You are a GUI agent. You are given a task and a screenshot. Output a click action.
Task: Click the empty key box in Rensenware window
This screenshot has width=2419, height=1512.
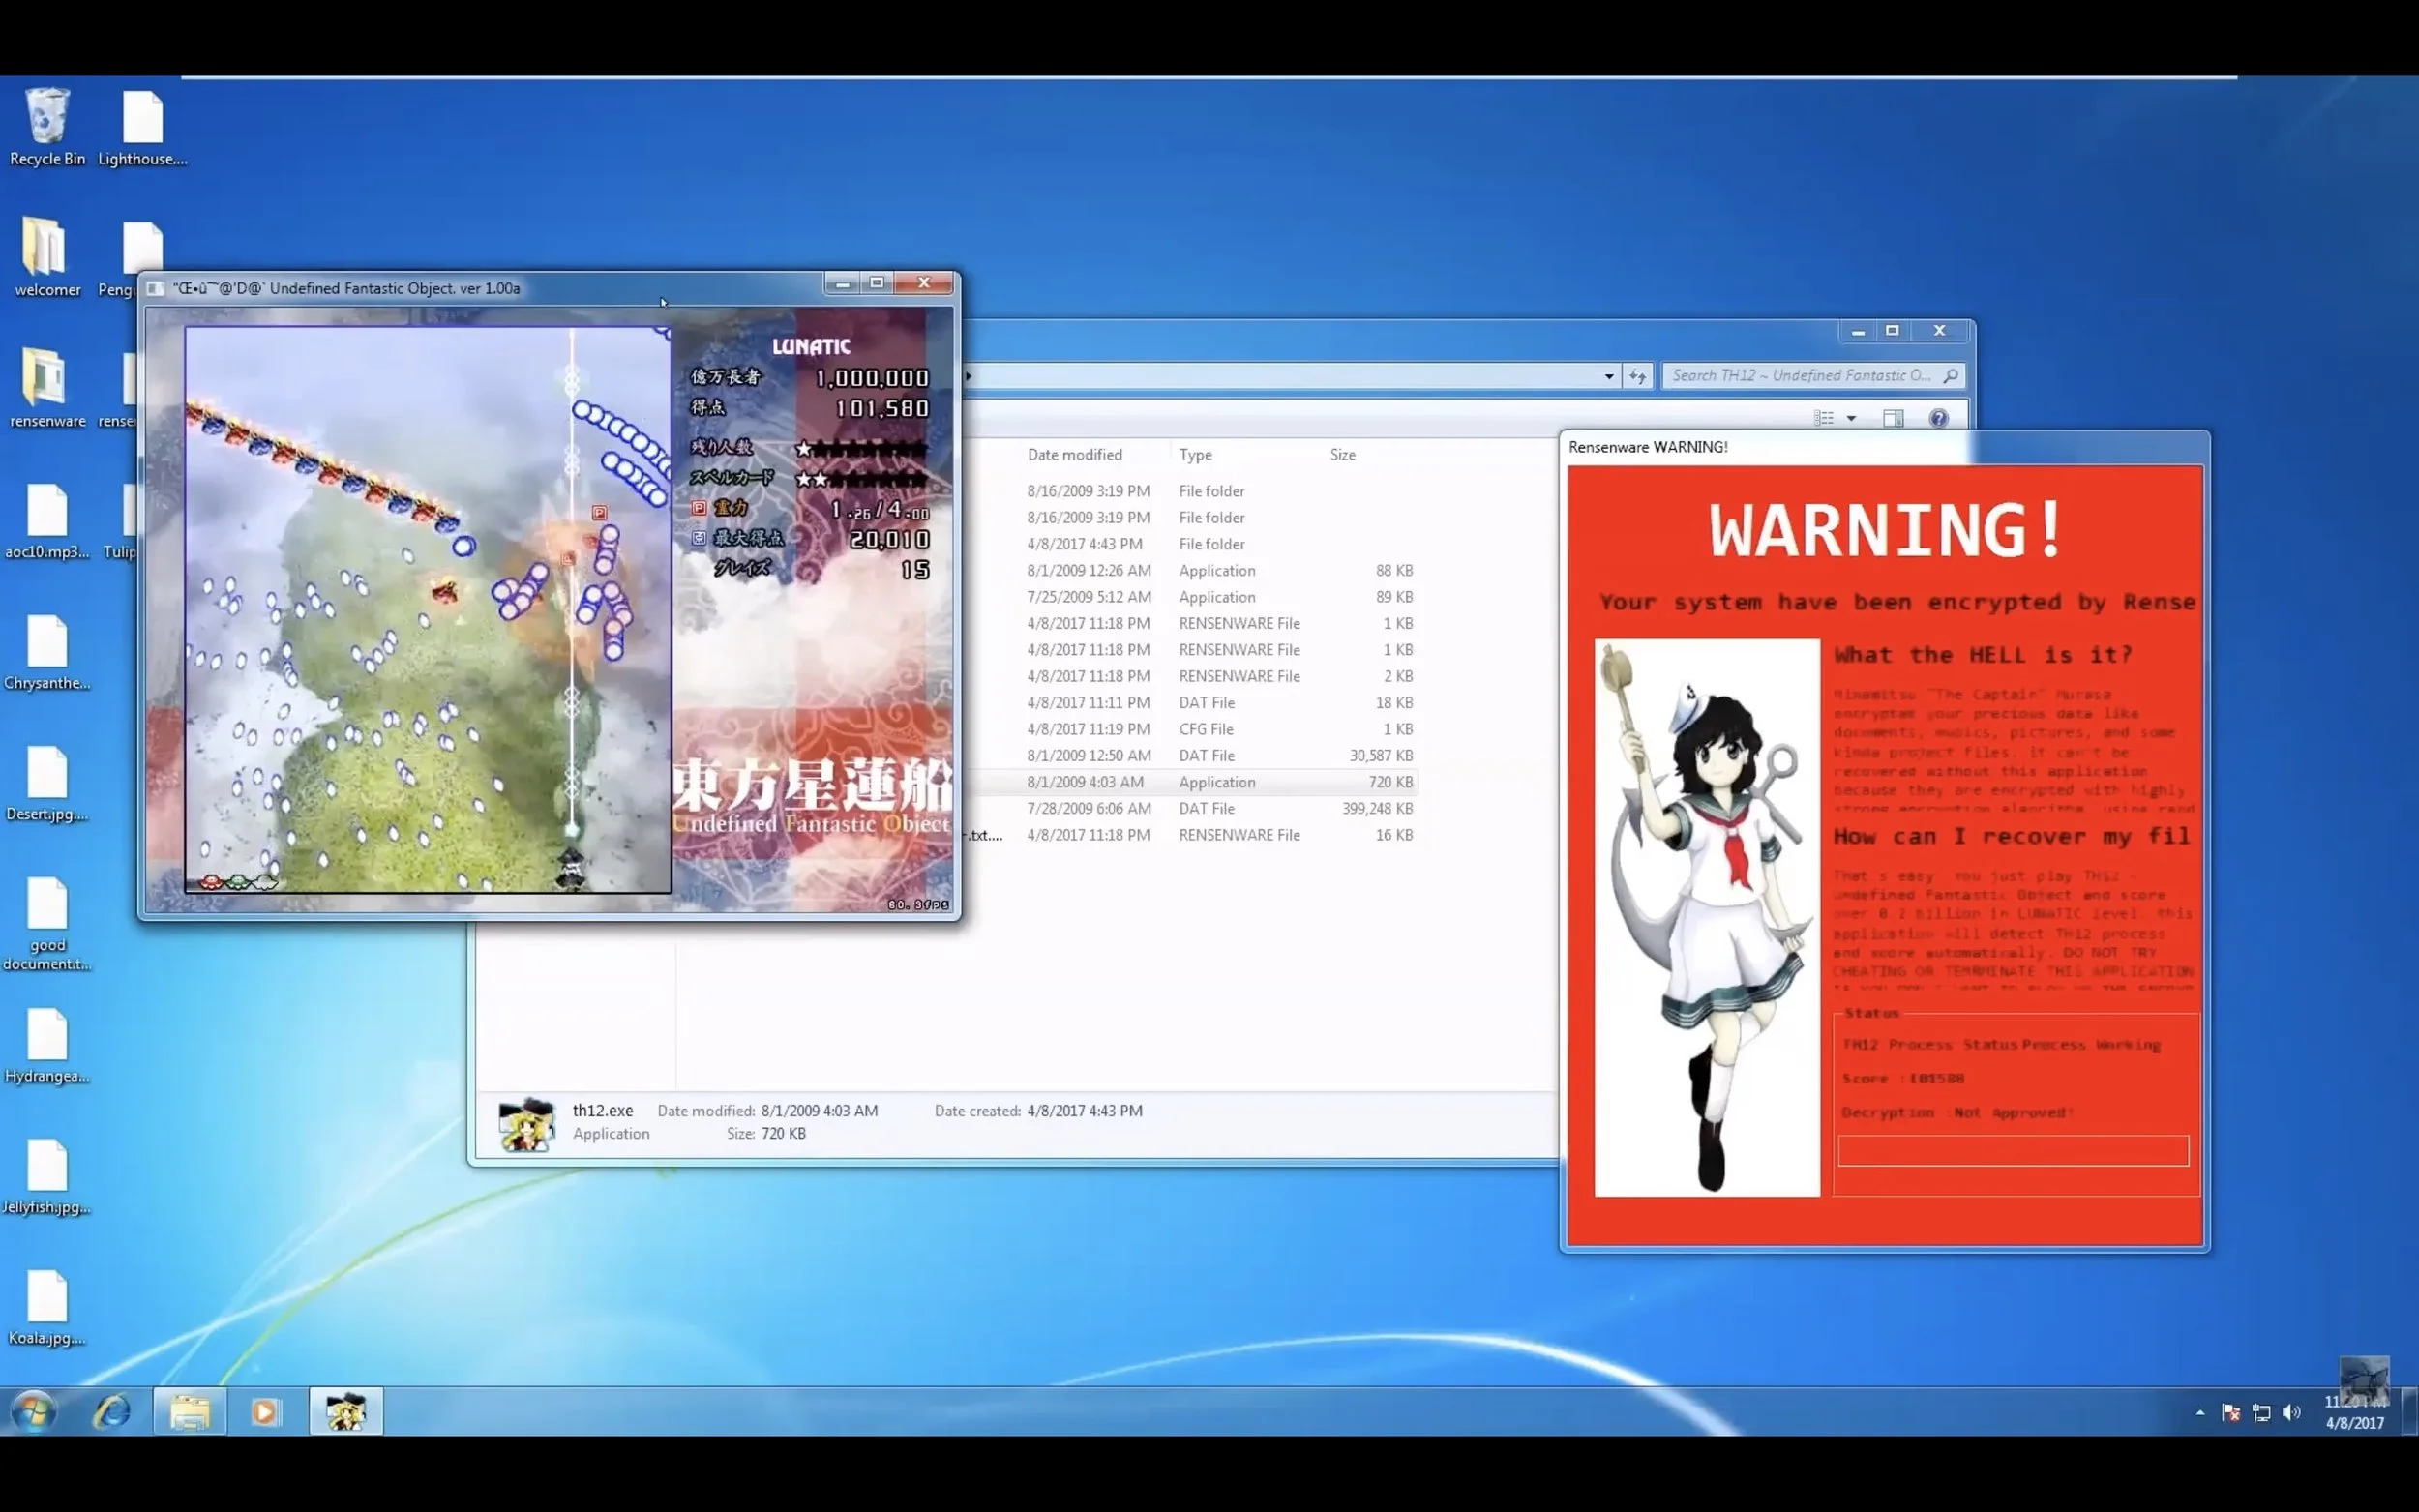tap(2012, 1150)
